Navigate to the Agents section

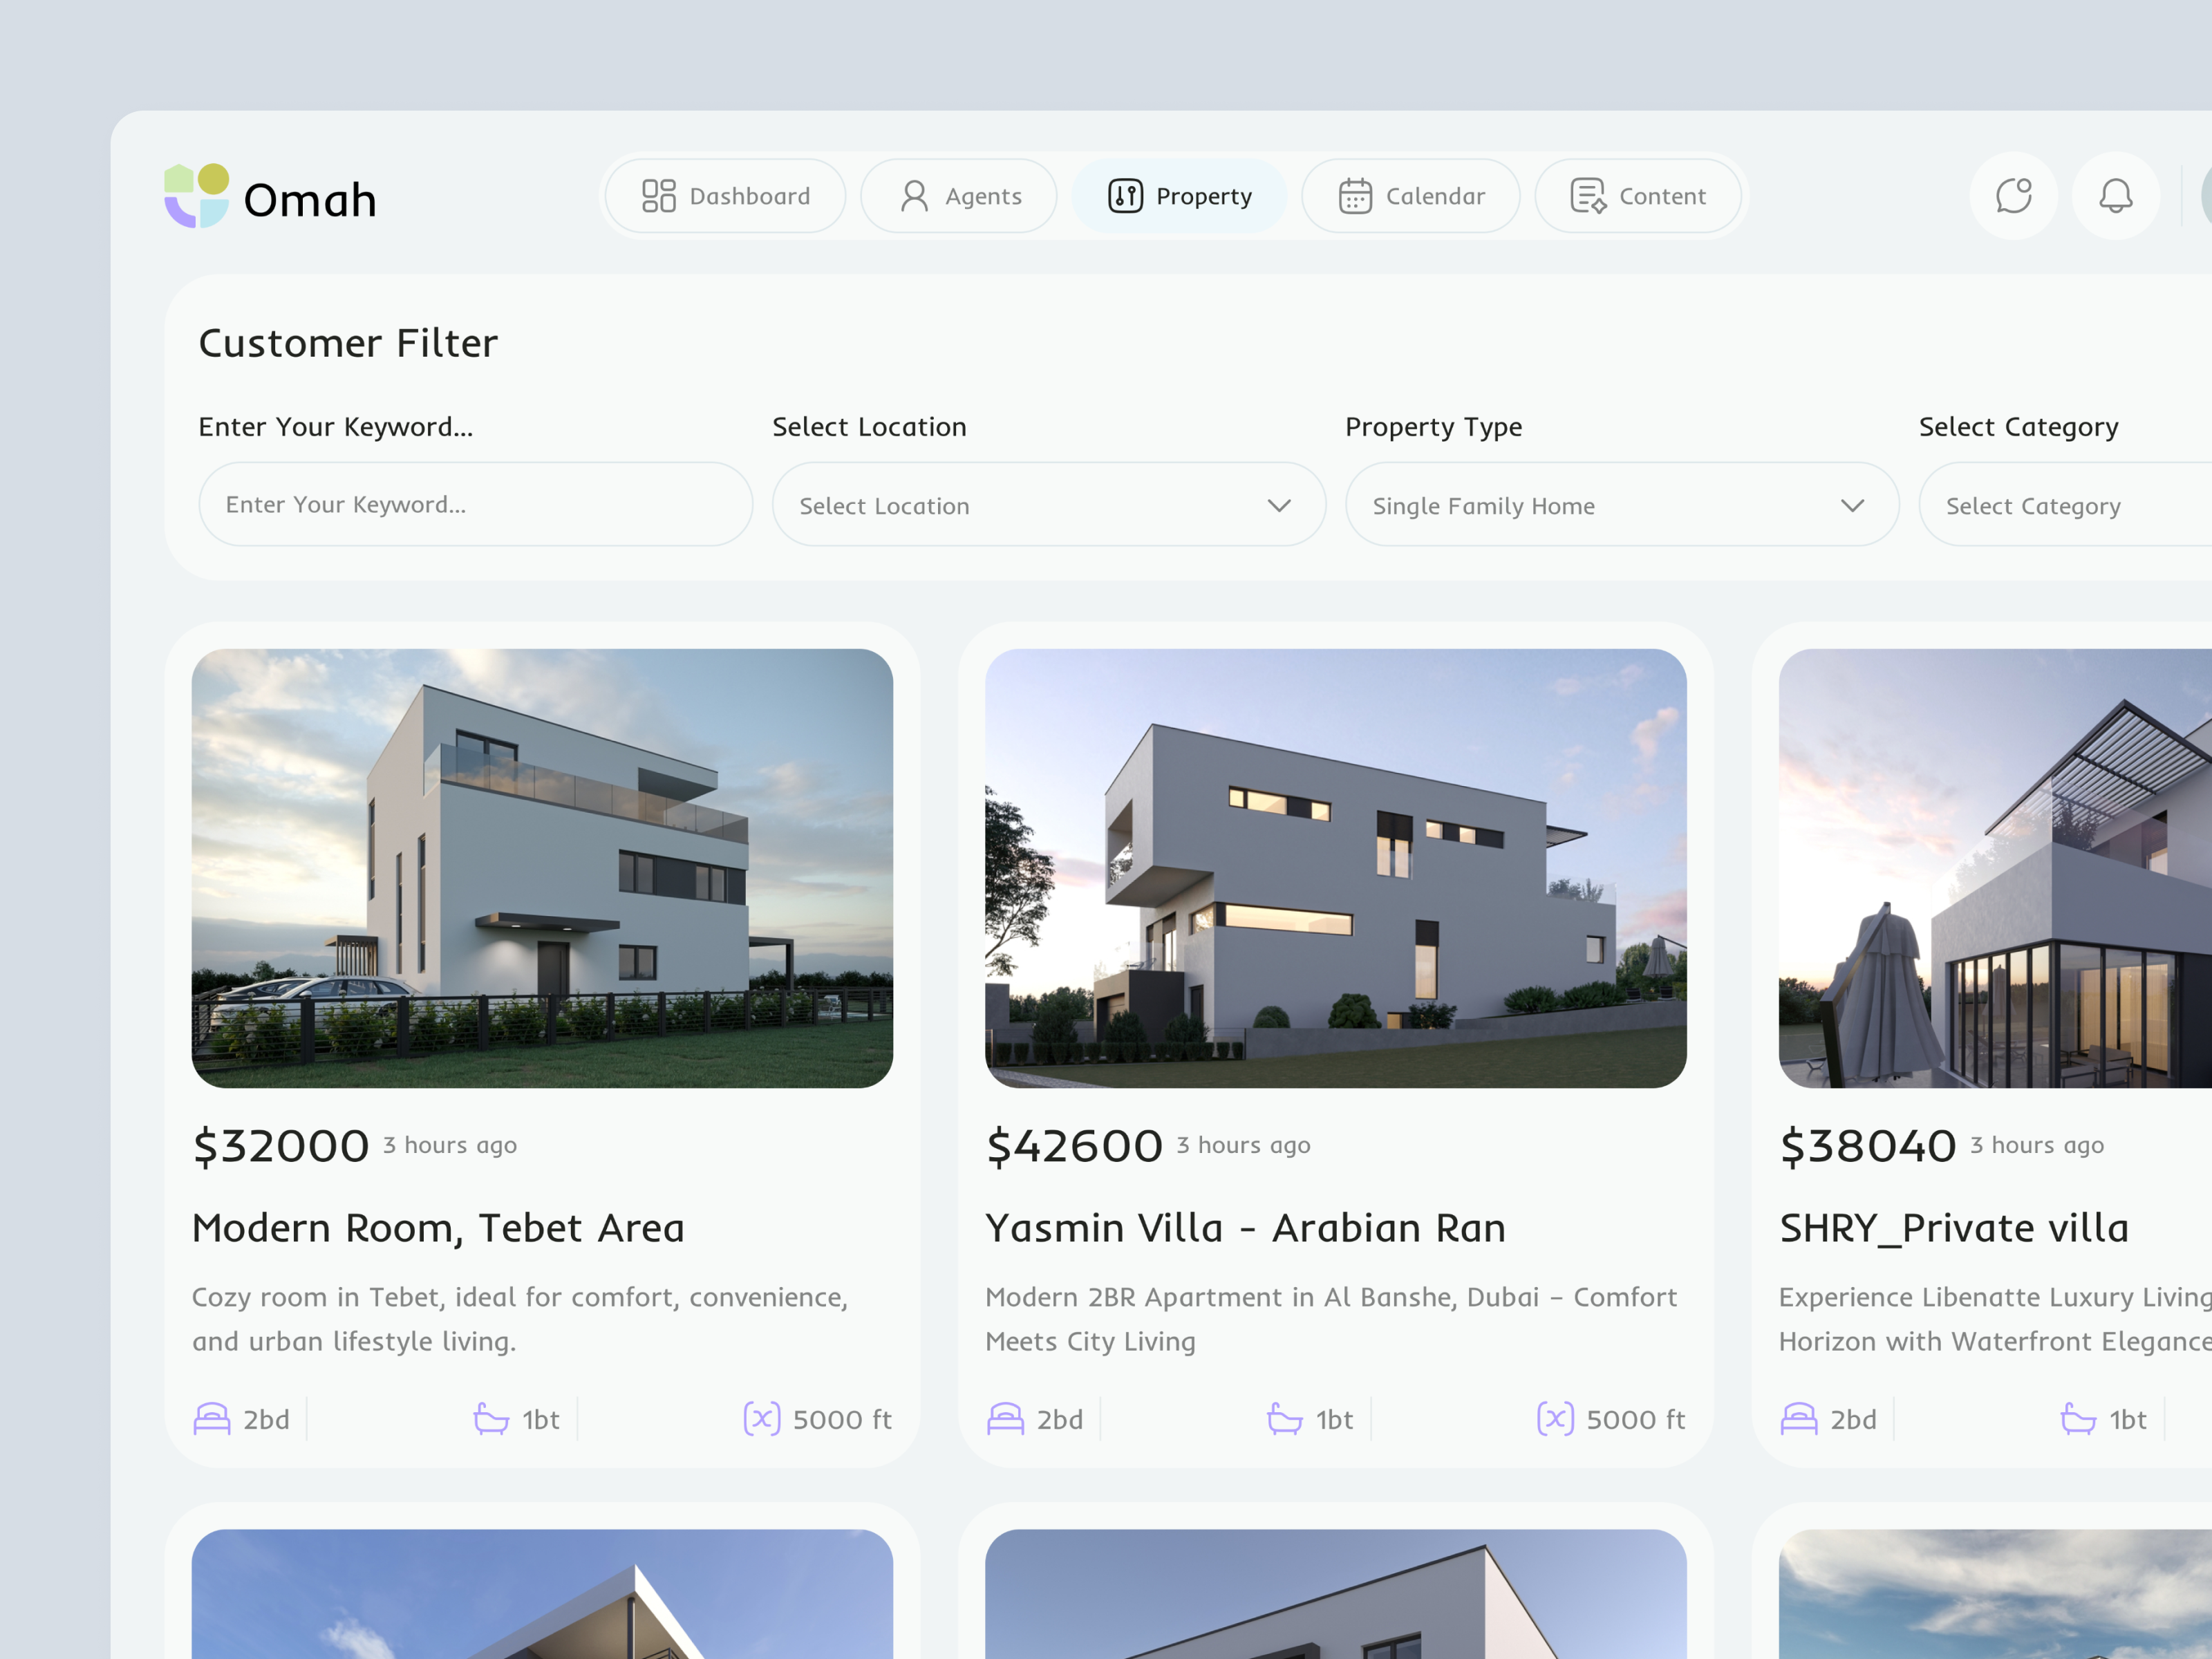(957, 196)
